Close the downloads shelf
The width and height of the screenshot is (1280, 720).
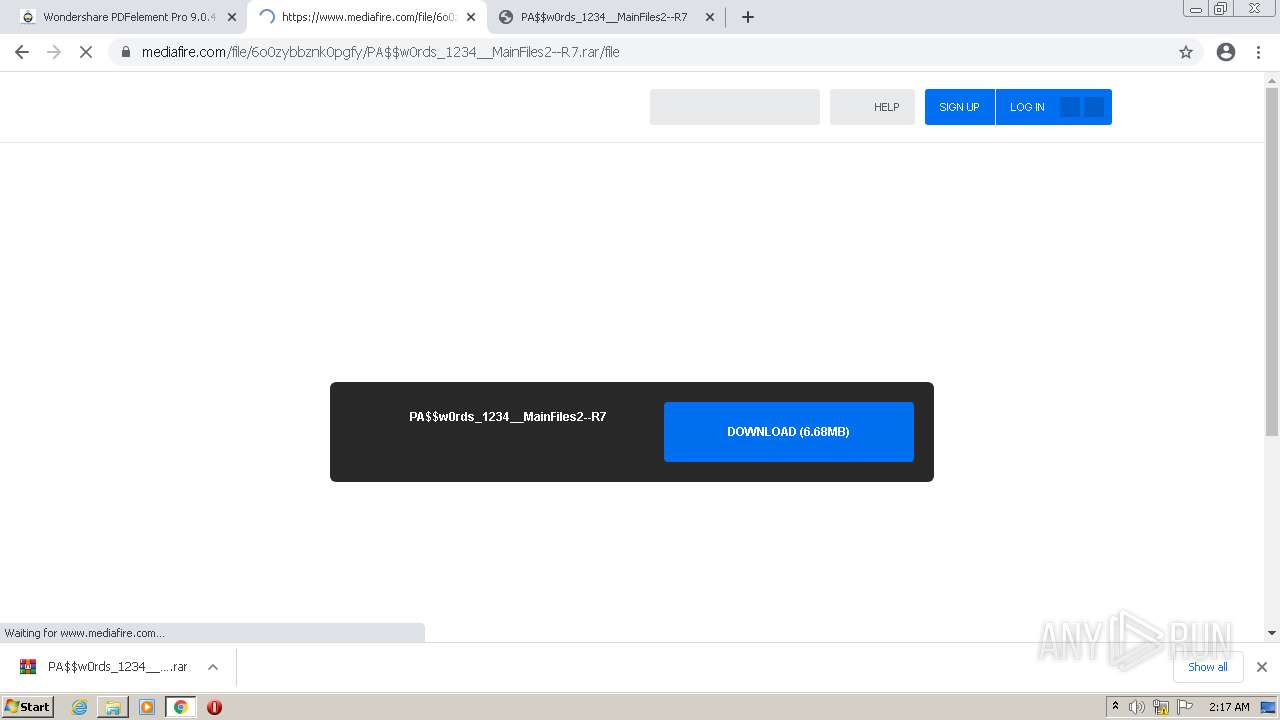click(1262, 667)
